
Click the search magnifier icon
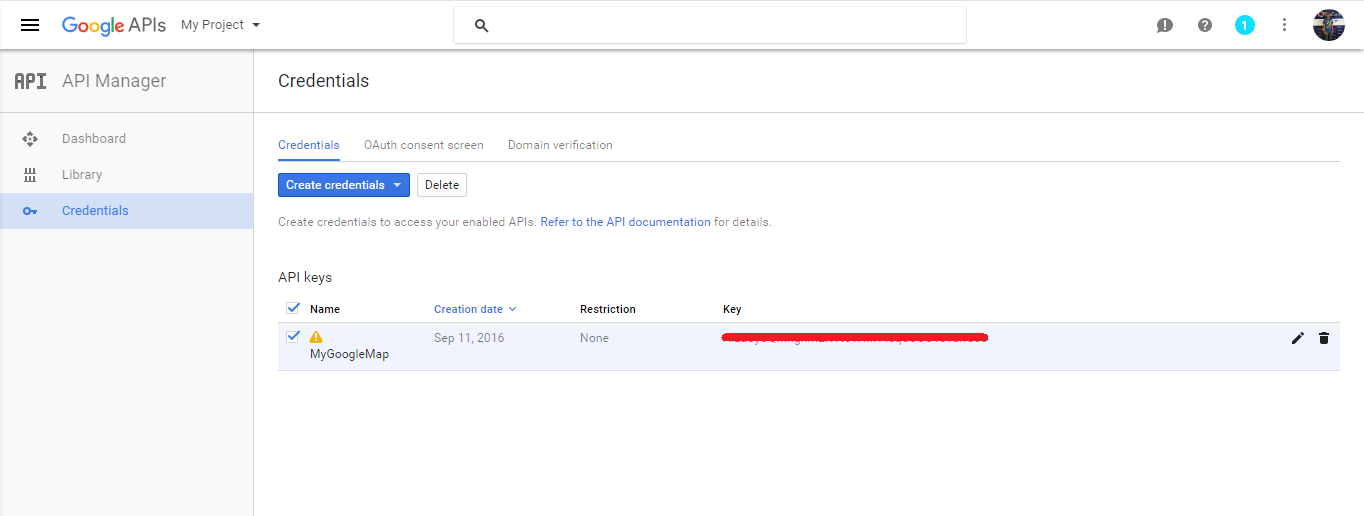click(x=481, y=26)
